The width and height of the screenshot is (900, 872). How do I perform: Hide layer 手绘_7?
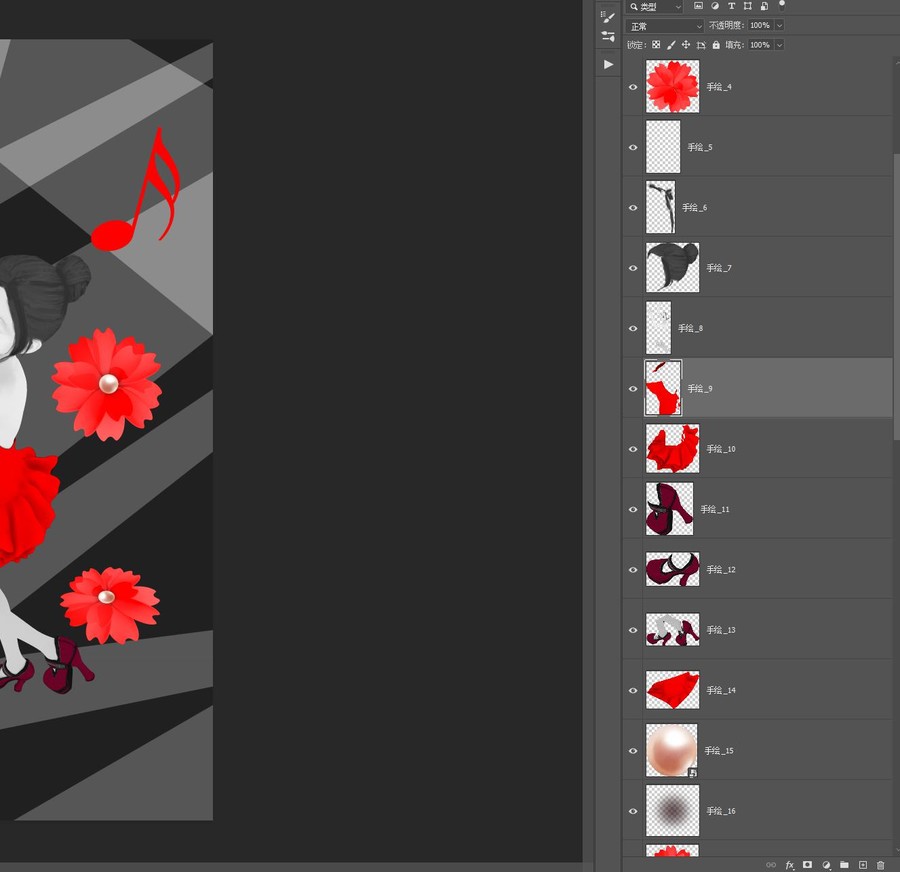click(633, 268)
